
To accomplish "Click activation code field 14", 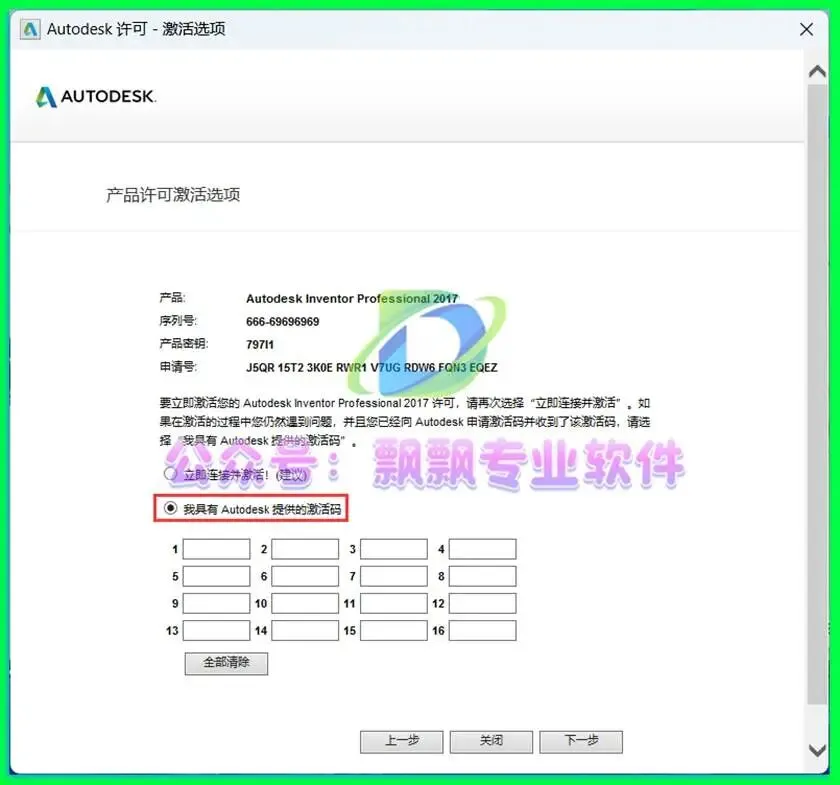I will tap(305, 631).
